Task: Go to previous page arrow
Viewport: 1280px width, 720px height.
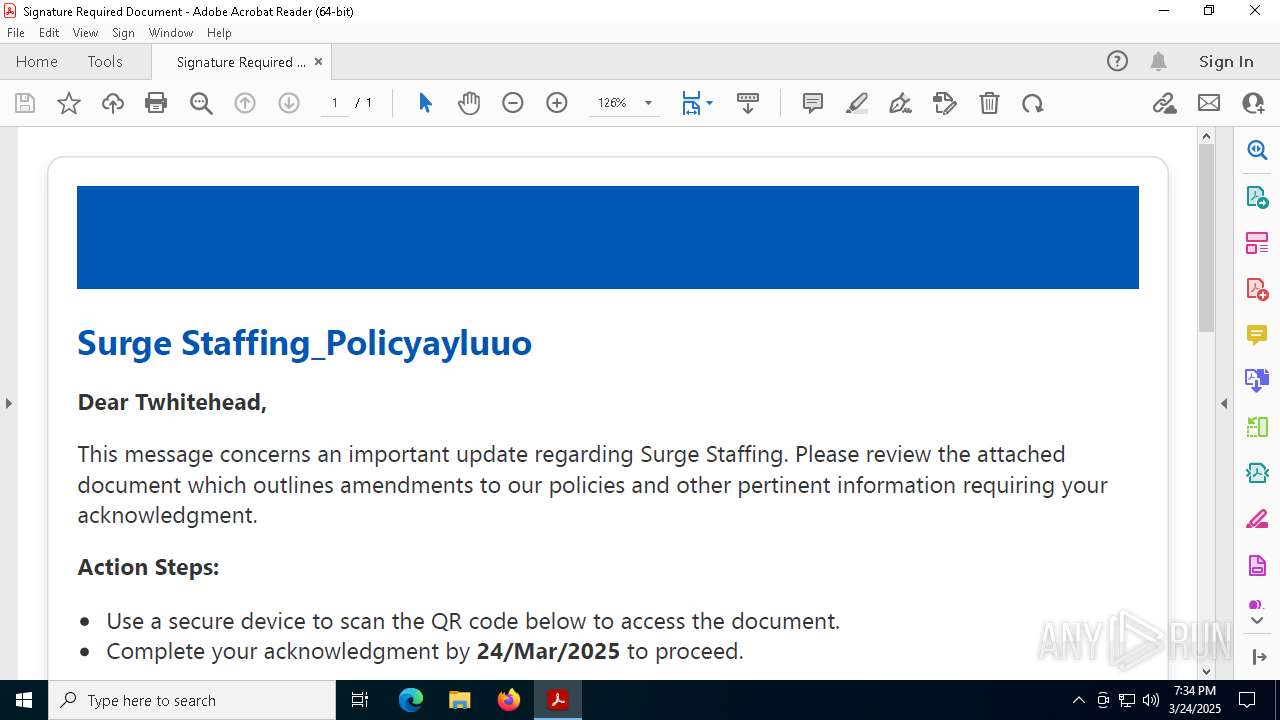Action: tap(245, 103)
